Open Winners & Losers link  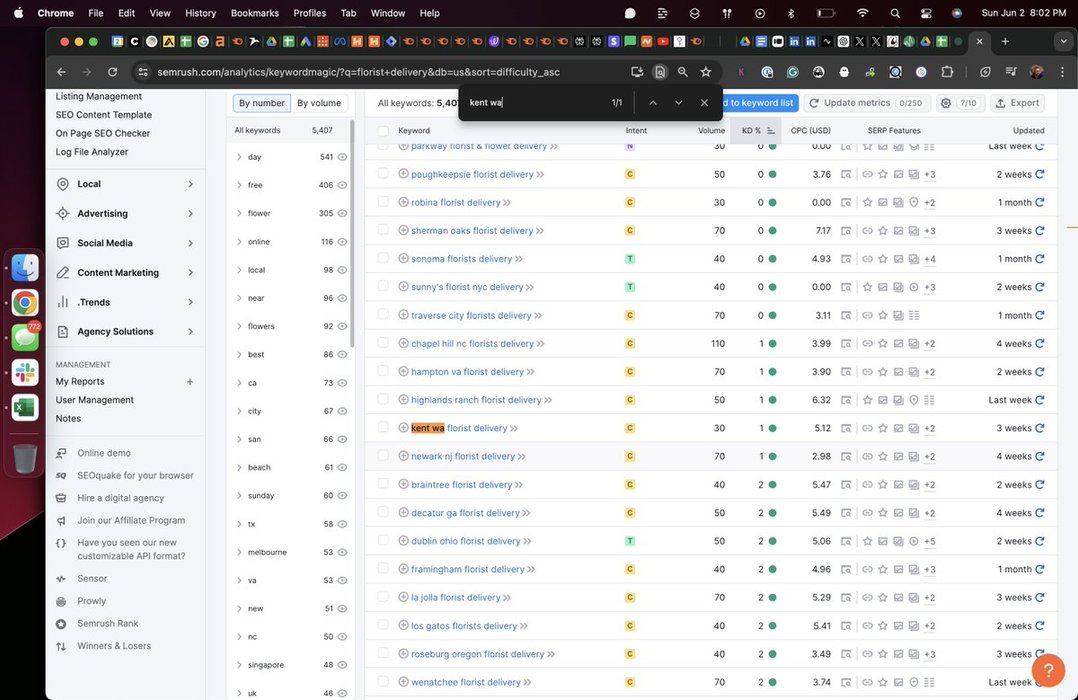[x=114, y=646]
